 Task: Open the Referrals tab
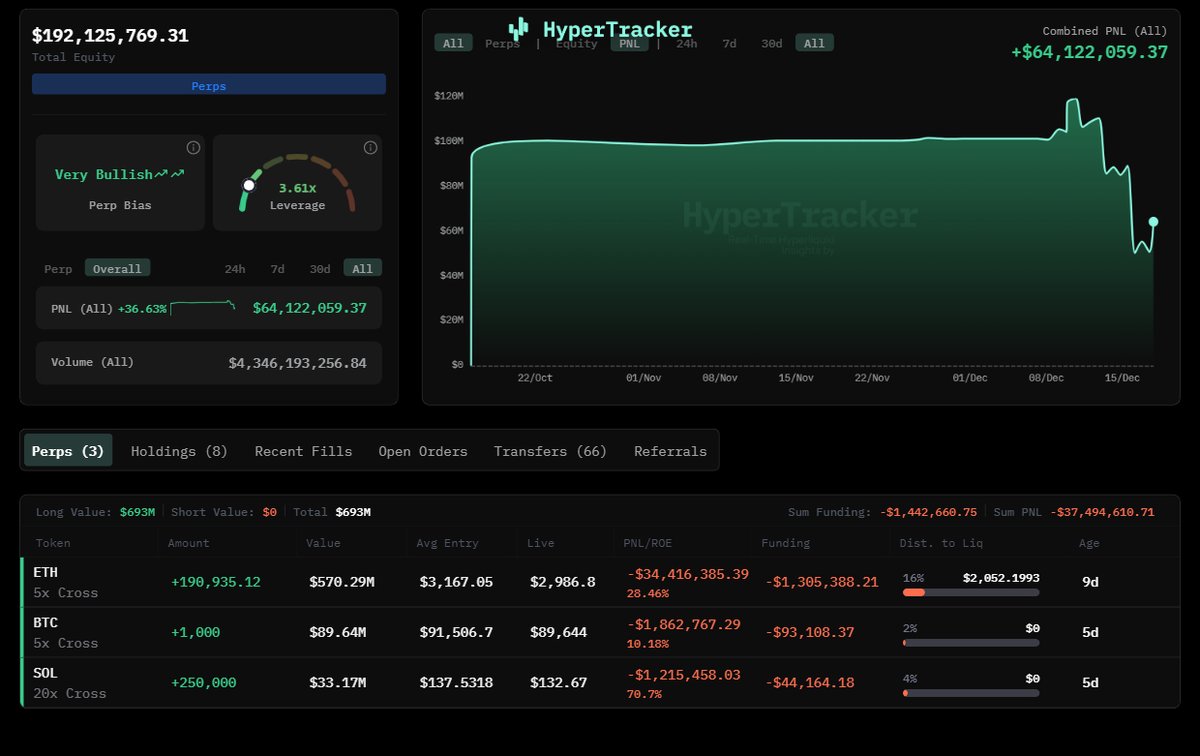(x=670, y=451)
